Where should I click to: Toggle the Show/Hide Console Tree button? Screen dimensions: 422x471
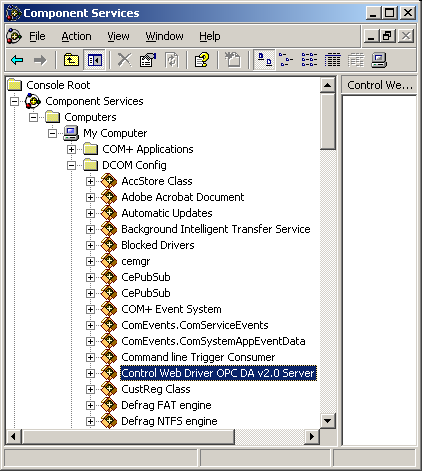94,60
